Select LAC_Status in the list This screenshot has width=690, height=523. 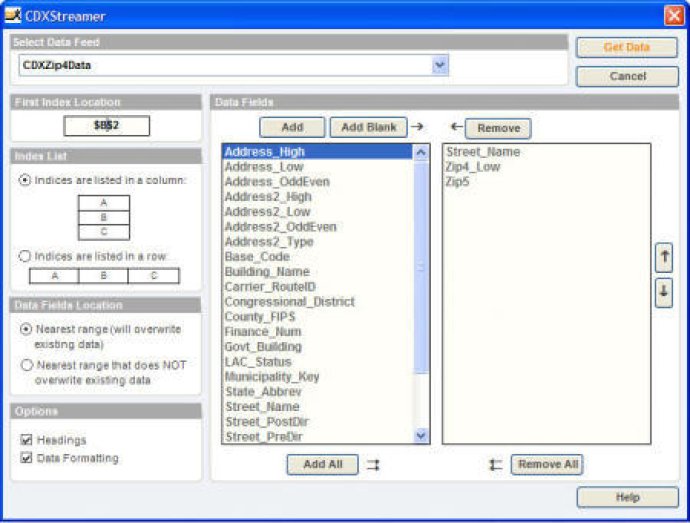click(318, 361)
